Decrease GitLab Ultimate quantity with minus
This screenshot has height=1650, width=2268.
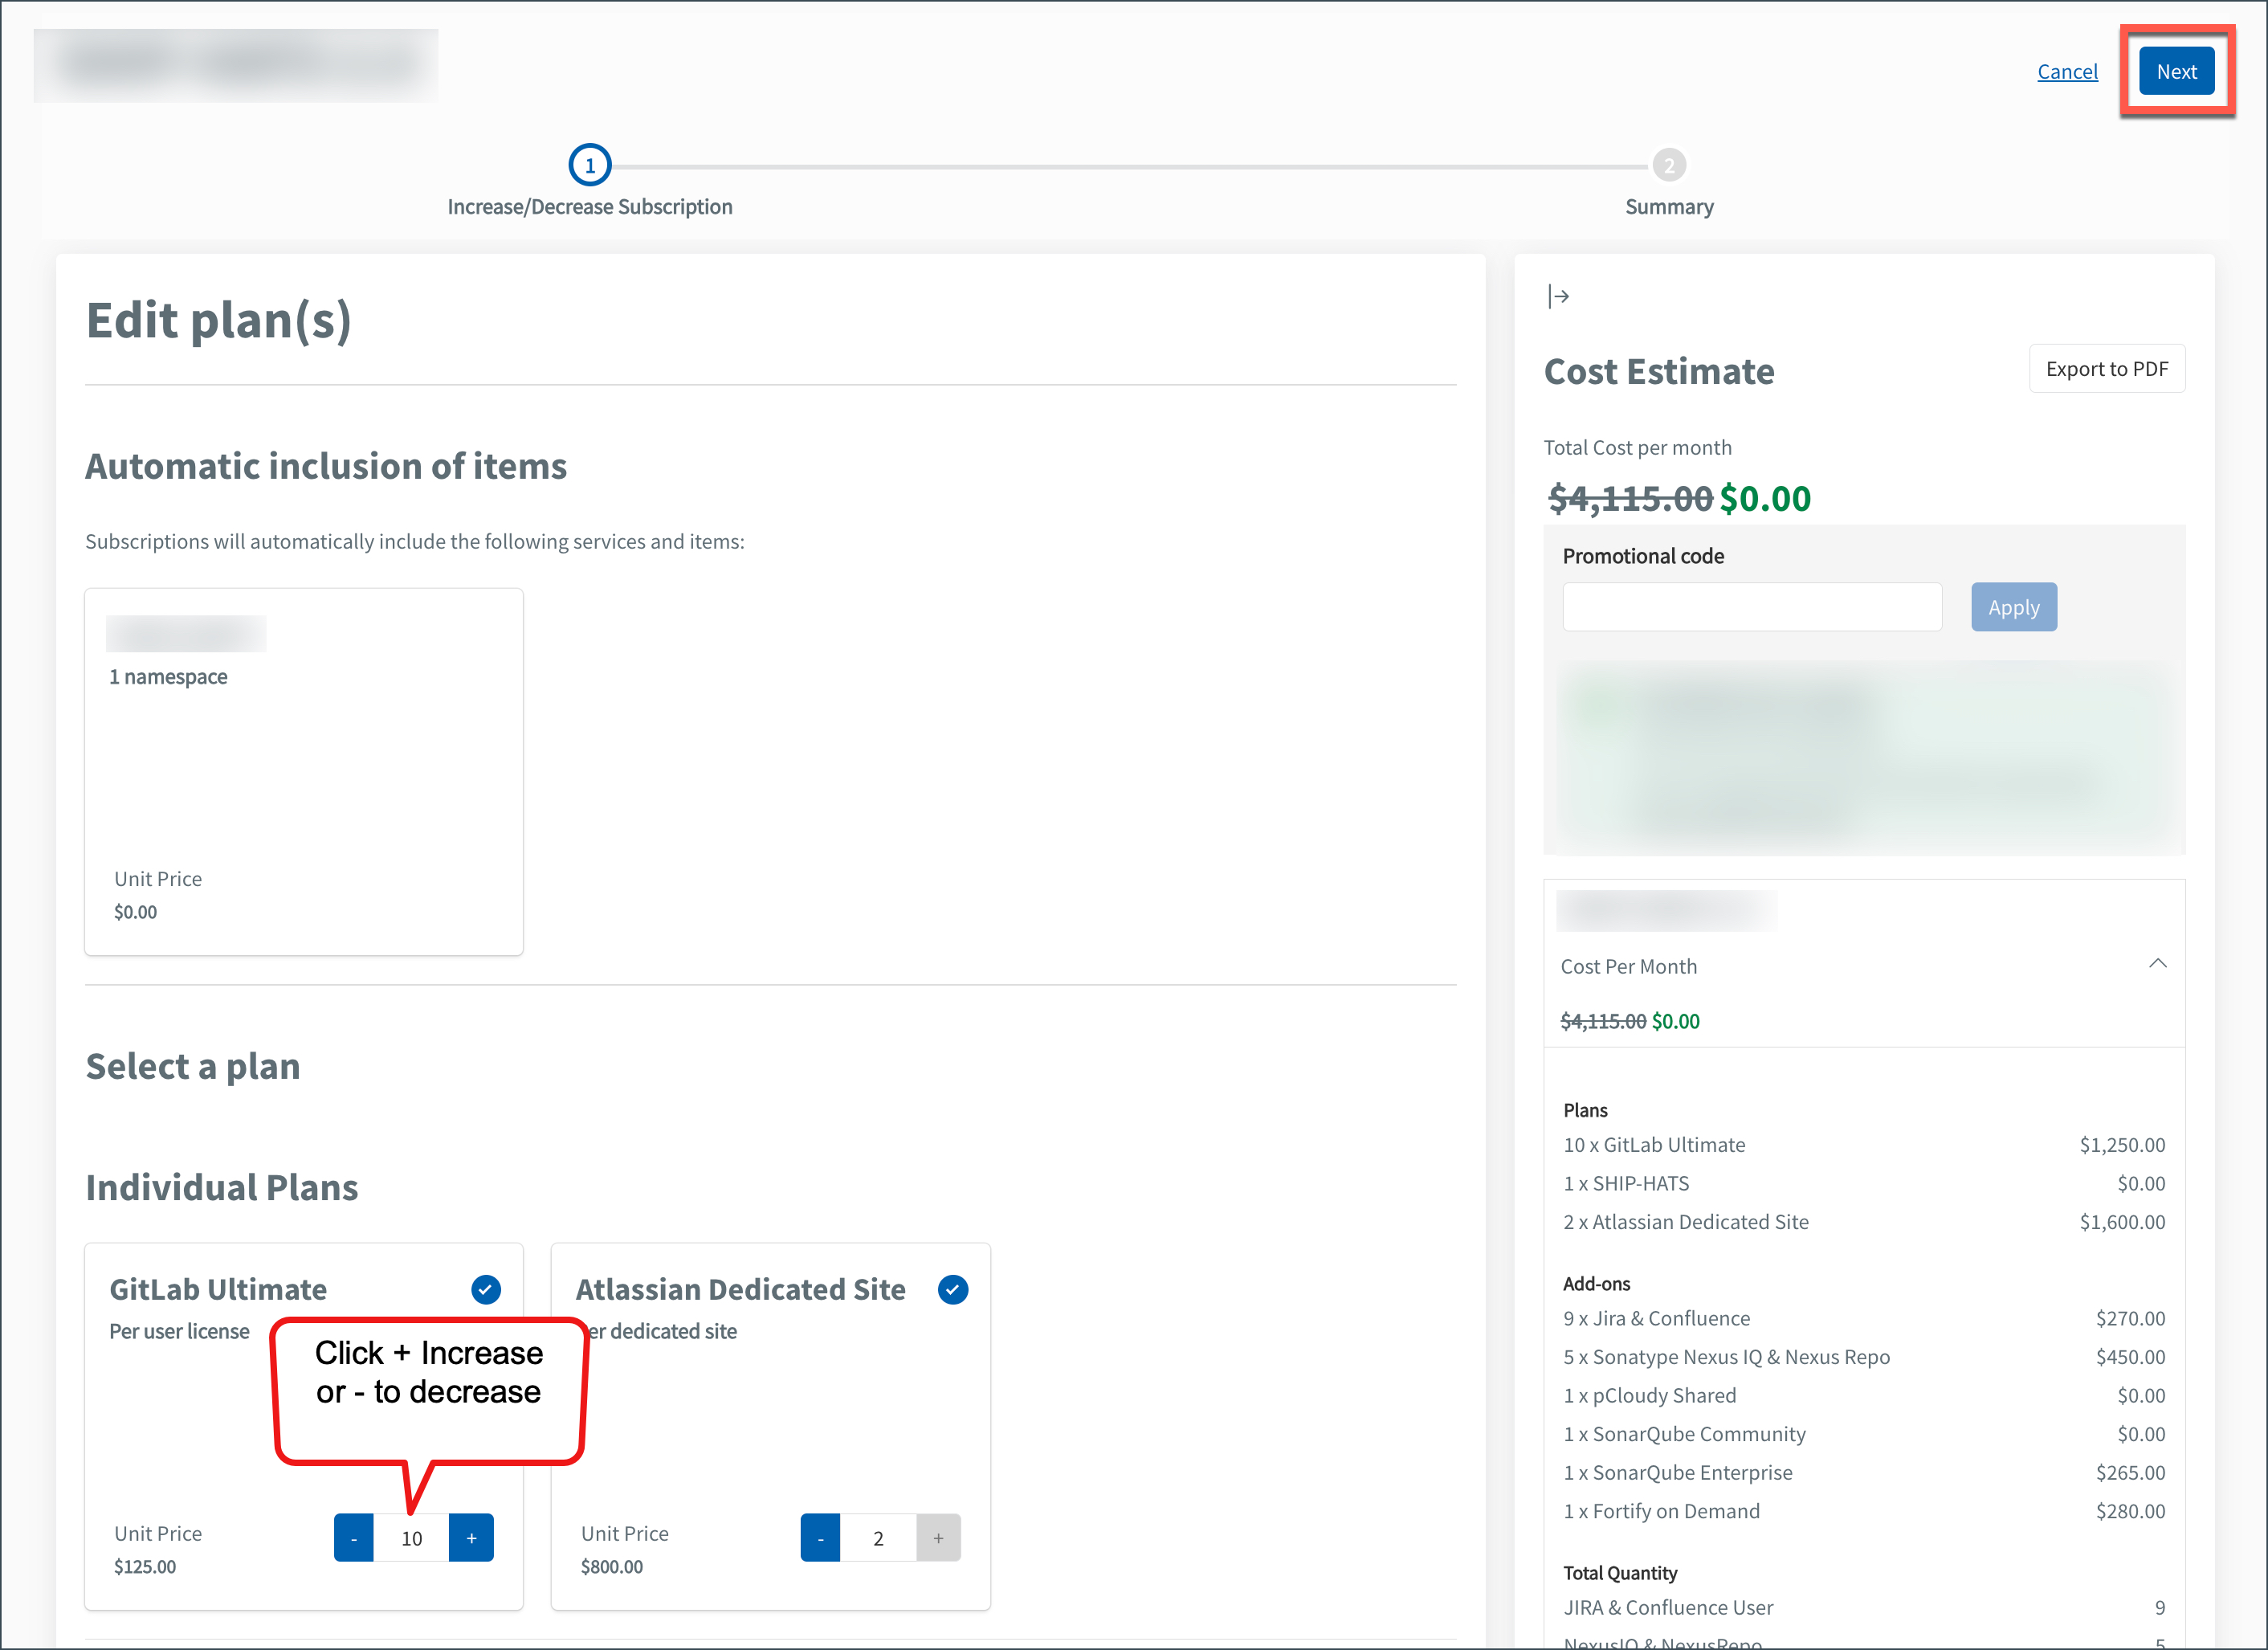click(354, 1537)
